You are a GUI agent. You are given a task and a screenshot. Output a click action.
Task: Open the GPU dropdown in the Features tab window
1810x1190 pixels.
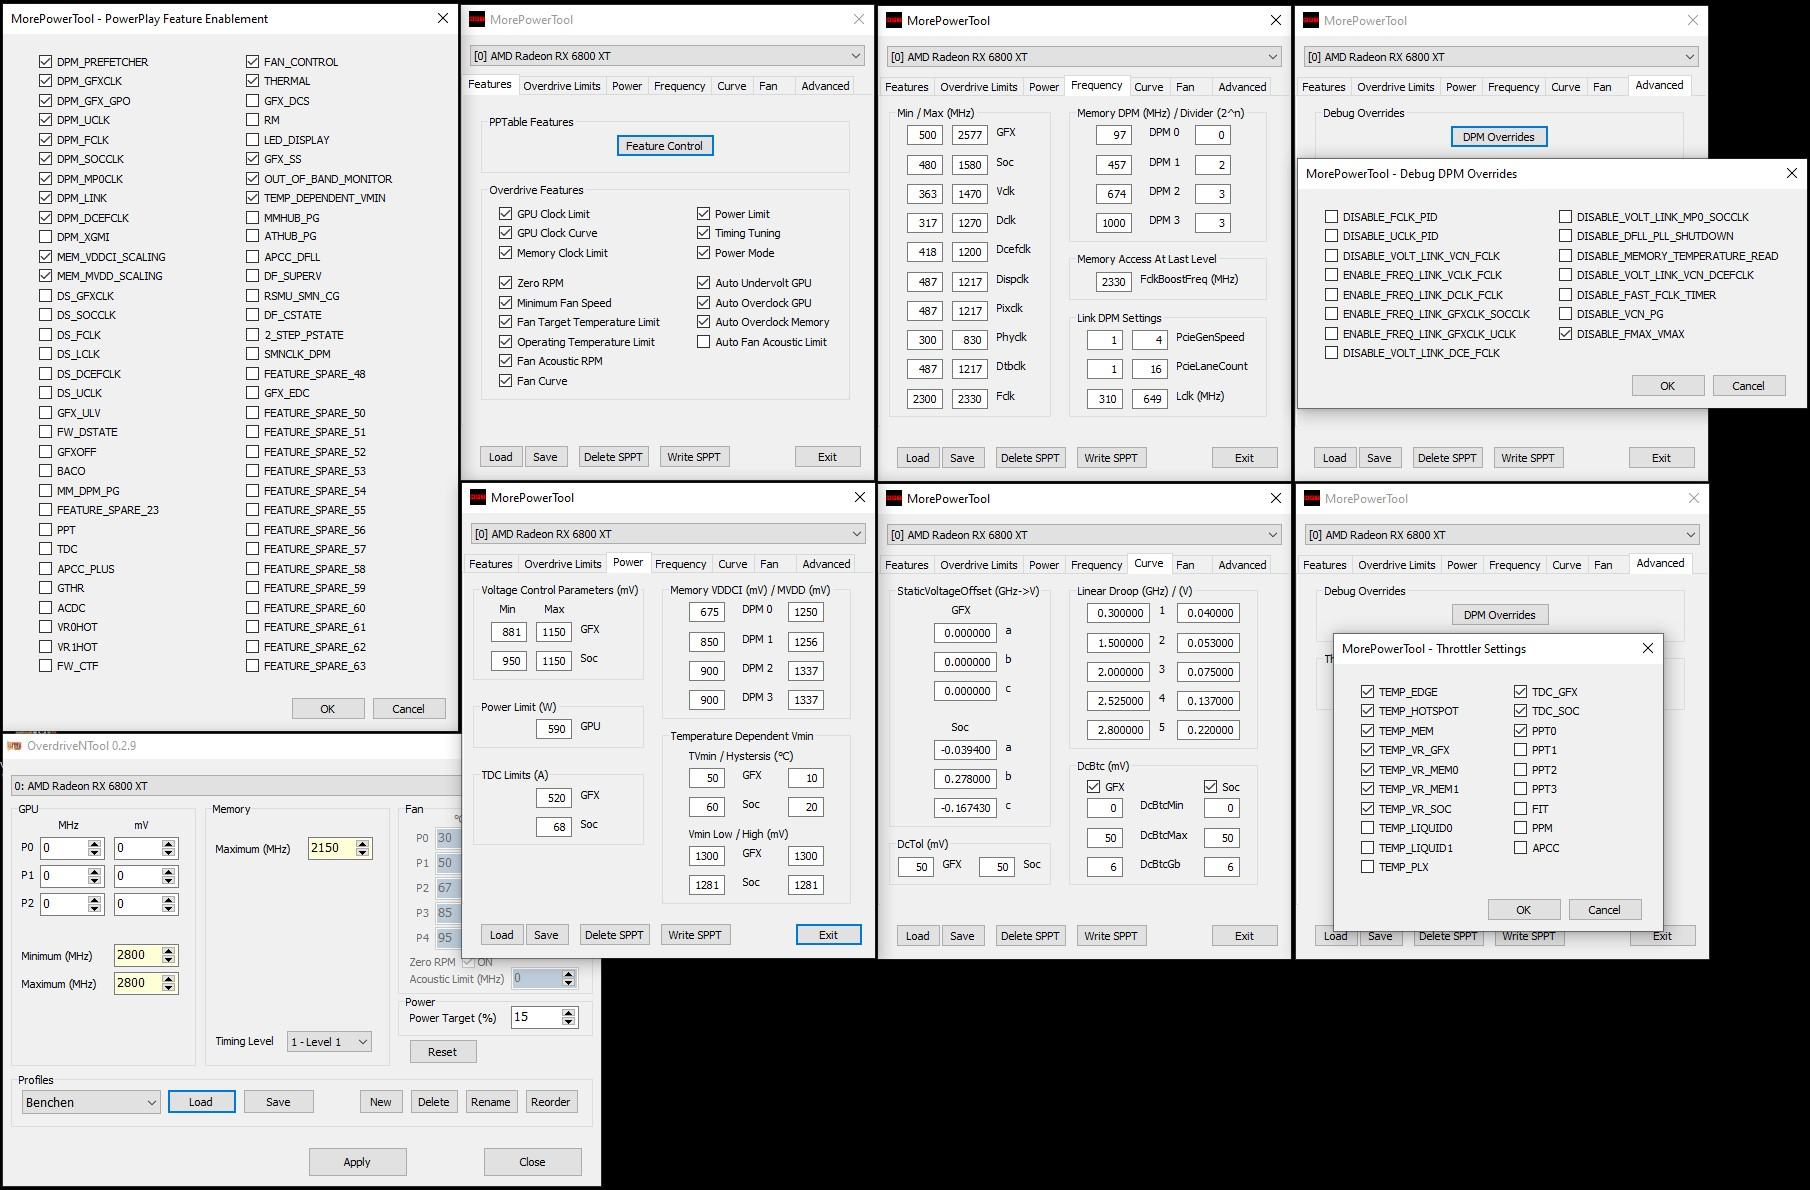pyautogui.click(x=667, y=56)
